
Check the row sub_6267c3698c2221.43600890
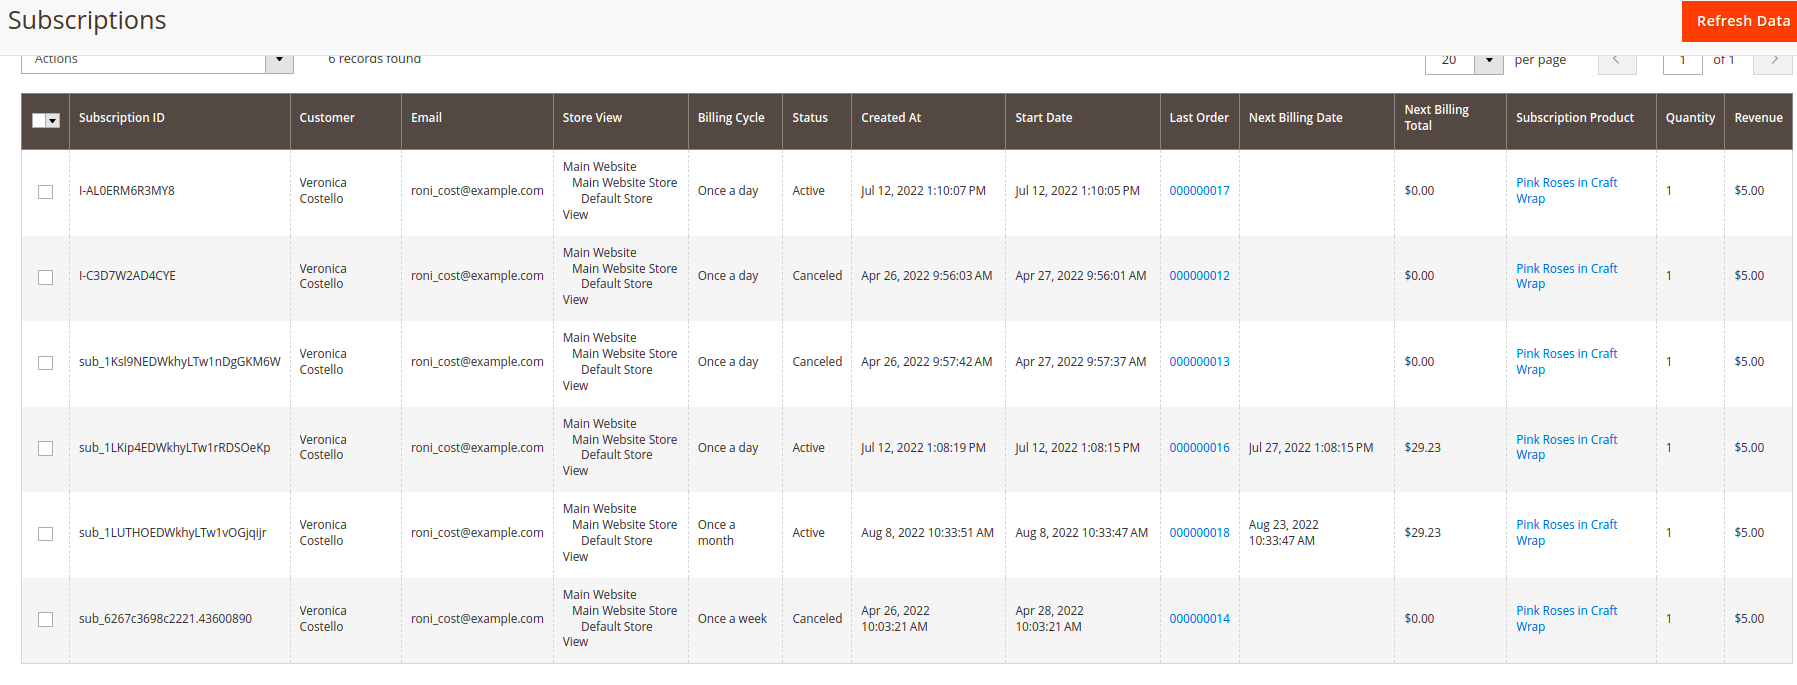click(46, 619)
